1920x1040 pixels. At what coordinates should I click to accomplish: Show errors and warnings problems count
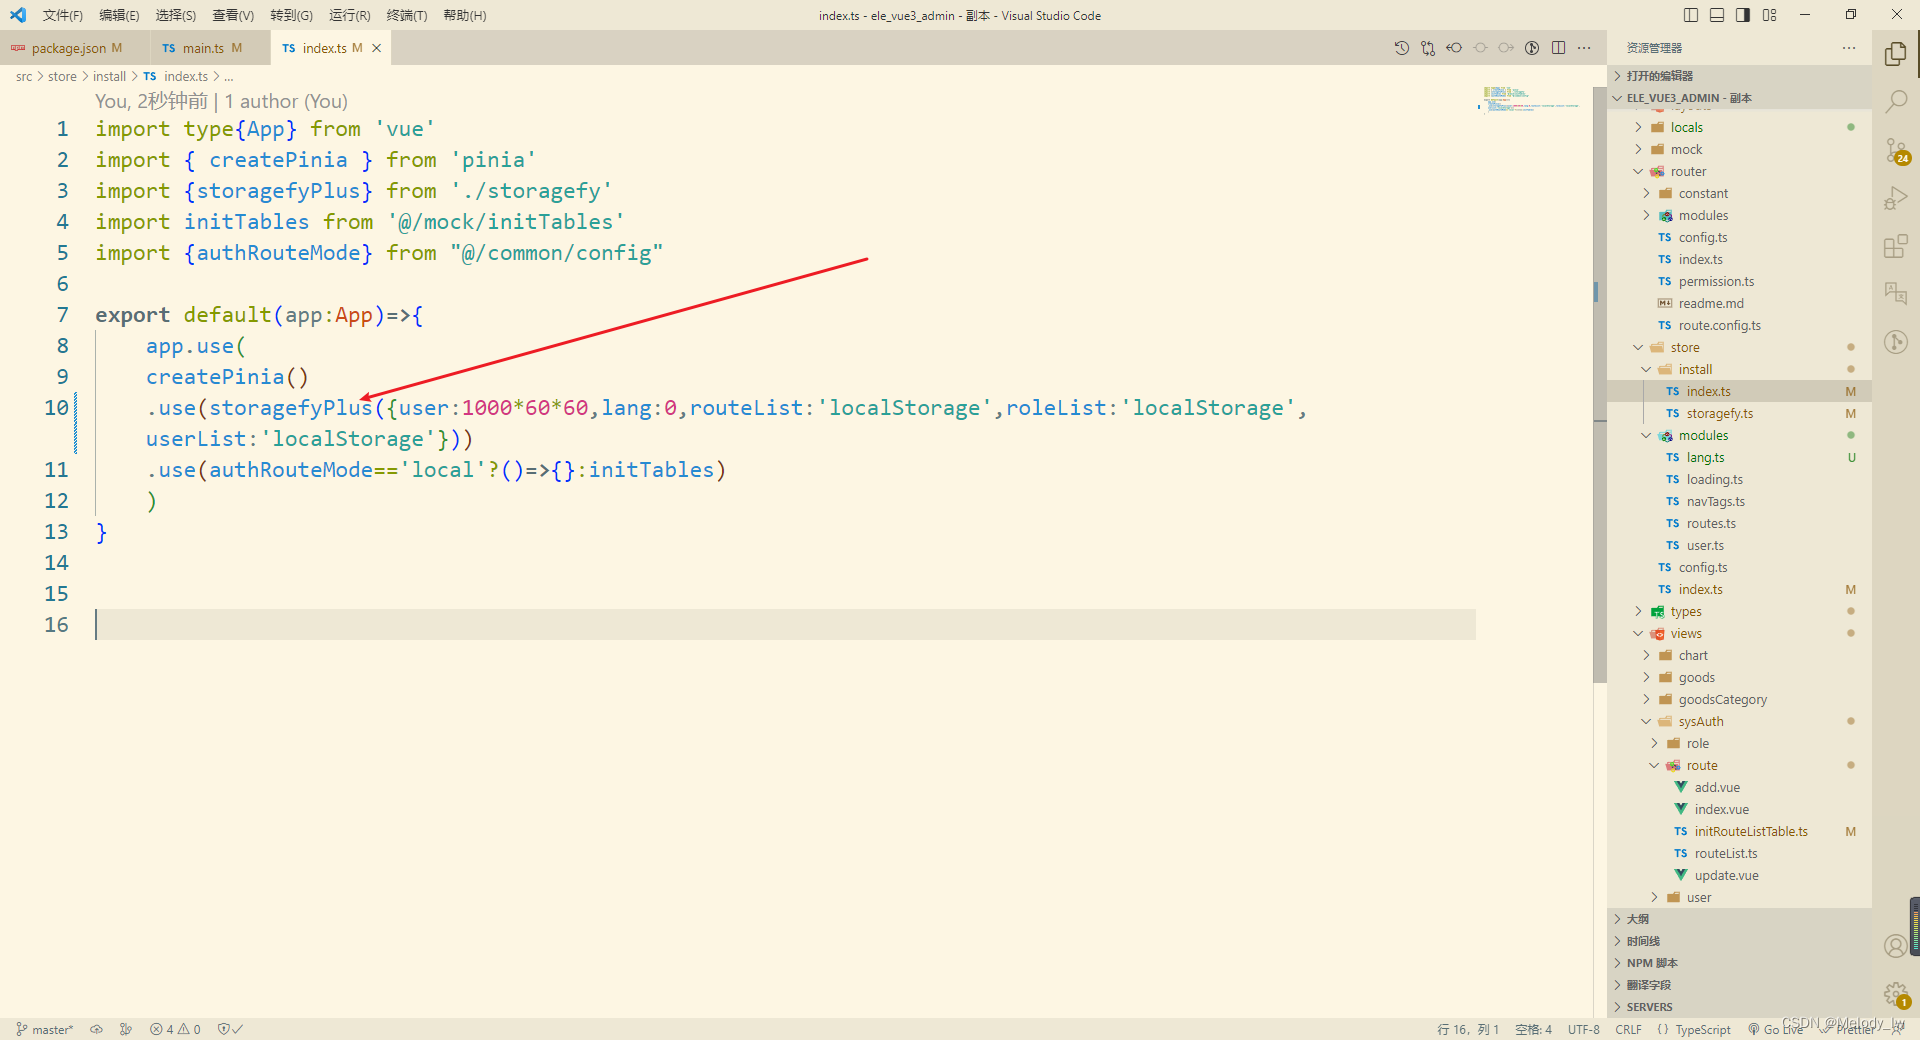coord(175,1029)
